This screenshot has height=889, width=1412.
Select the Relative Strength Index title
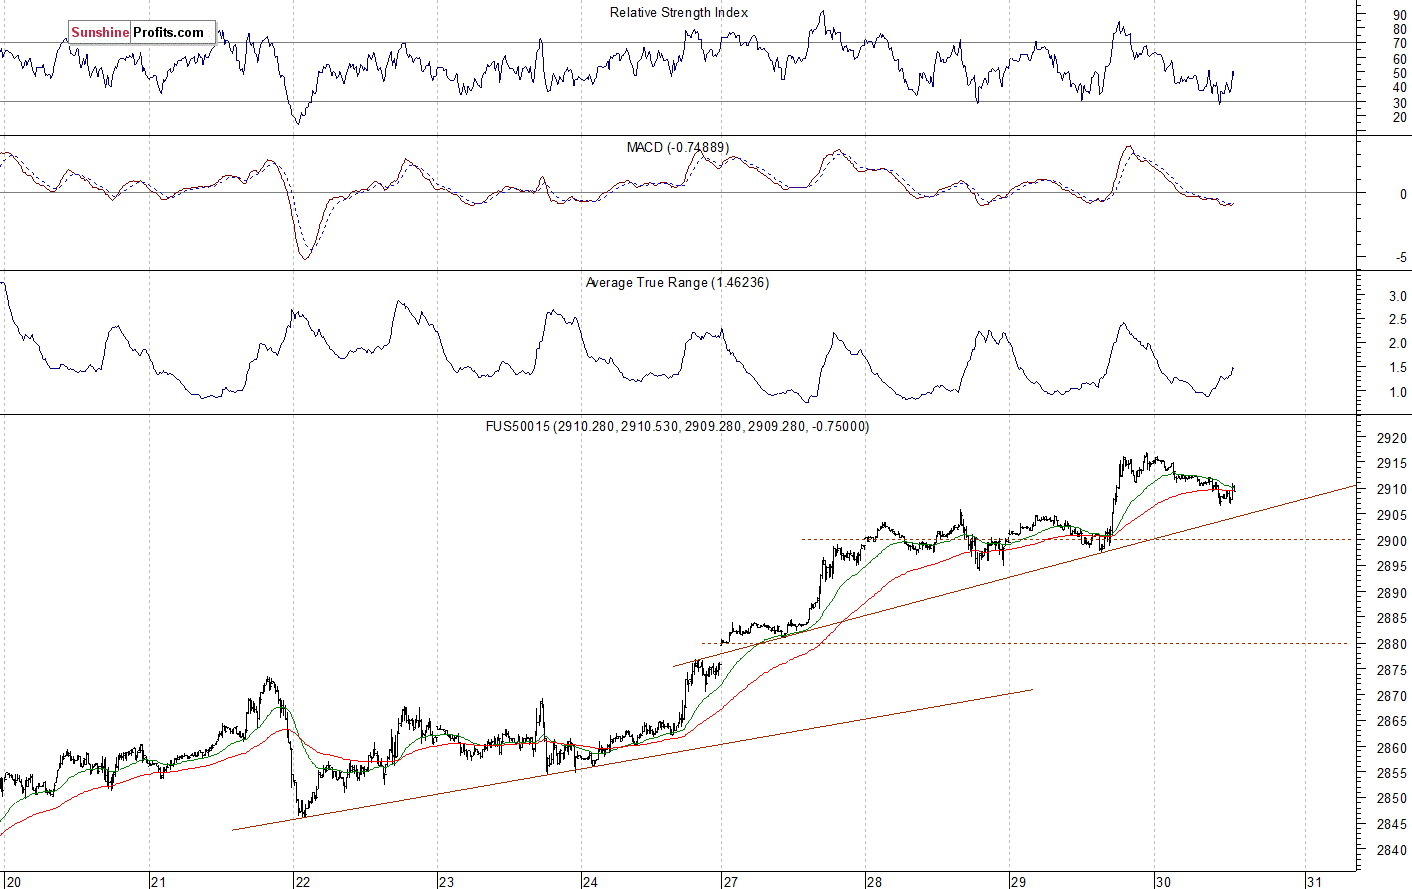click(x=679, y=12)
